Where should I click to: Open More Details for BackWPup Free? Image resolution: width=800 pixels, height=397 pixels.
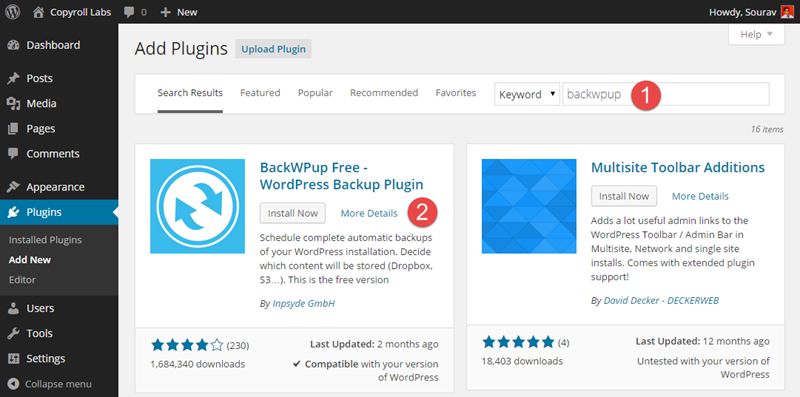pyautogui.click(x=369, y=213)
